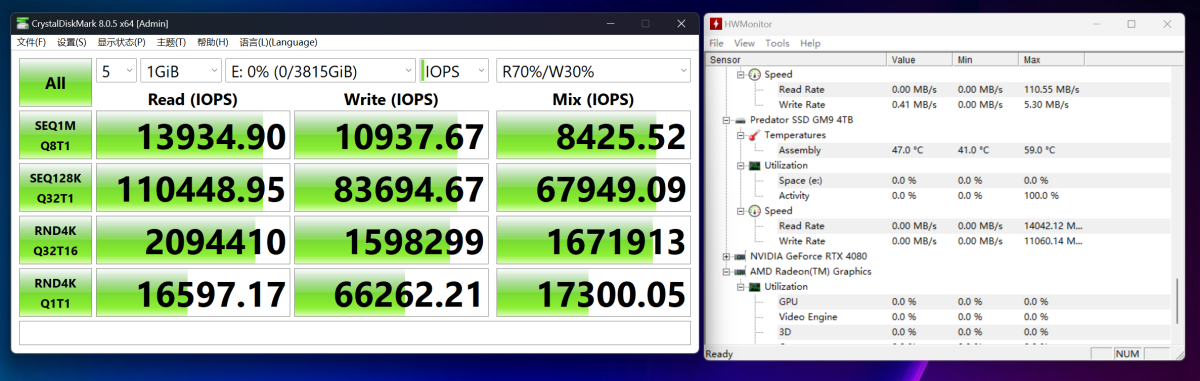The width and height of the screenshot is (1200, 381).
Task: Start the RND4K Q32T16 test
Action: point(55,240)
